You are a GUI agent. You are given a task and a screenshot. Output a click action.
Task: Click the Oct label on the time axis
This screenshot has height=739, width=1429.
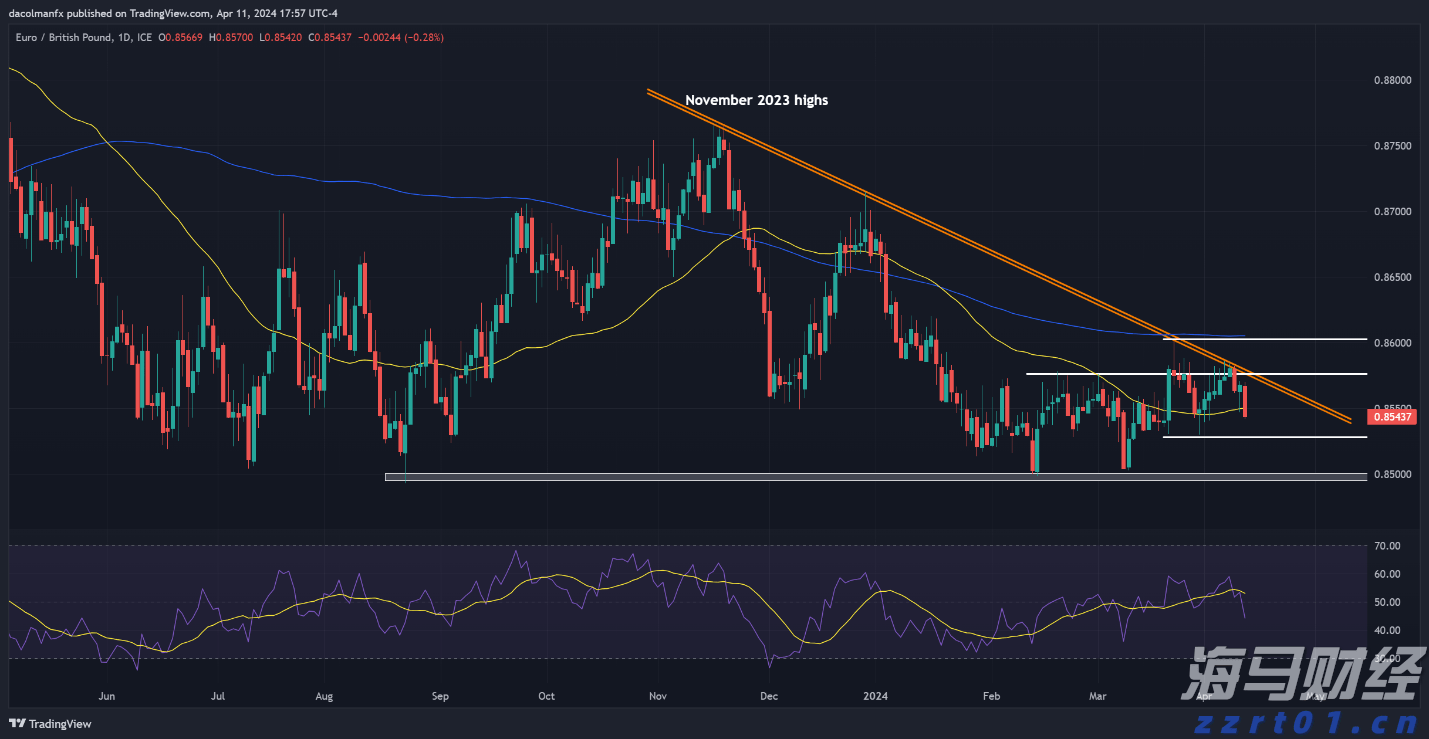546,695
